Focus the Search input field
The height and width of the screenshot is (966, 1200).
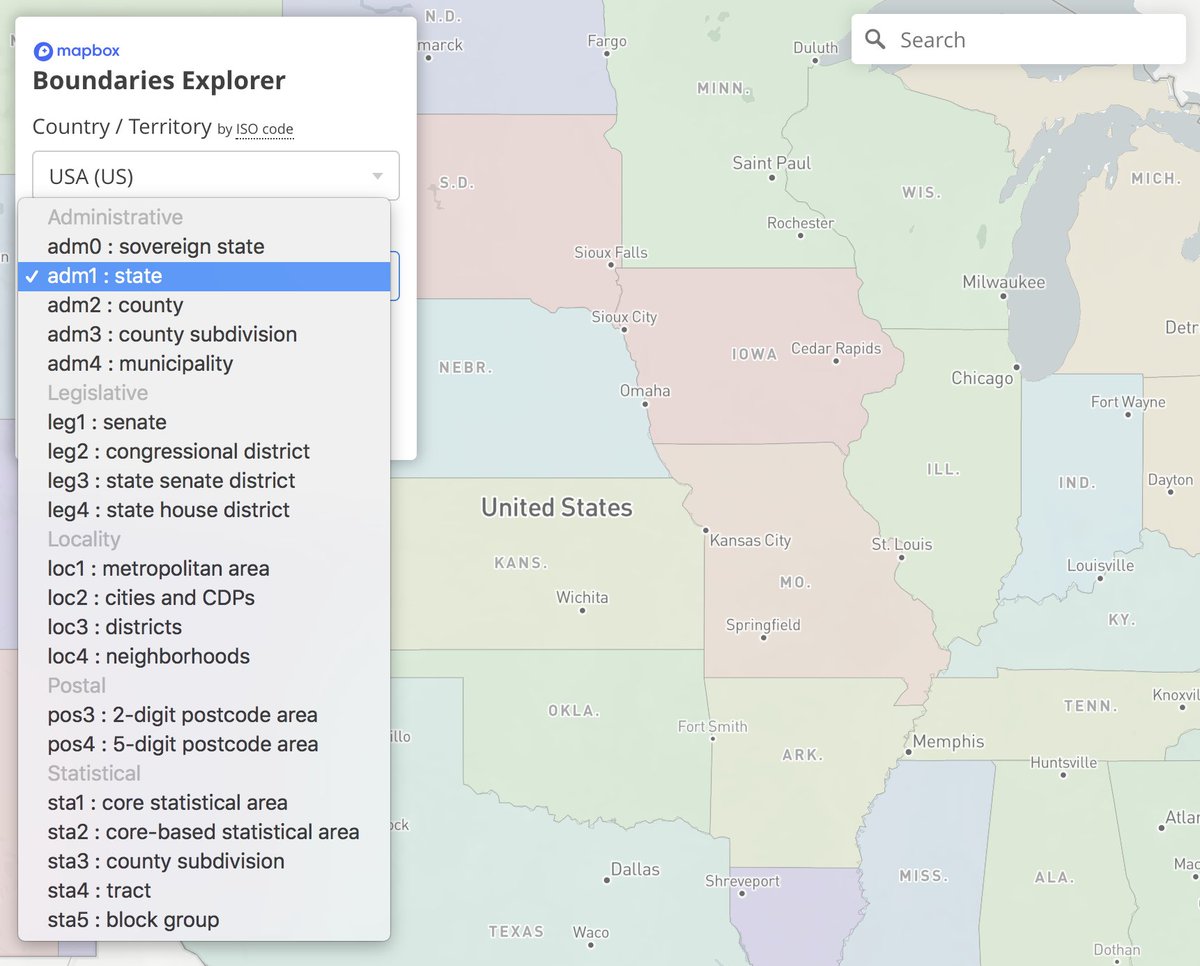[x=1018, y=40]
